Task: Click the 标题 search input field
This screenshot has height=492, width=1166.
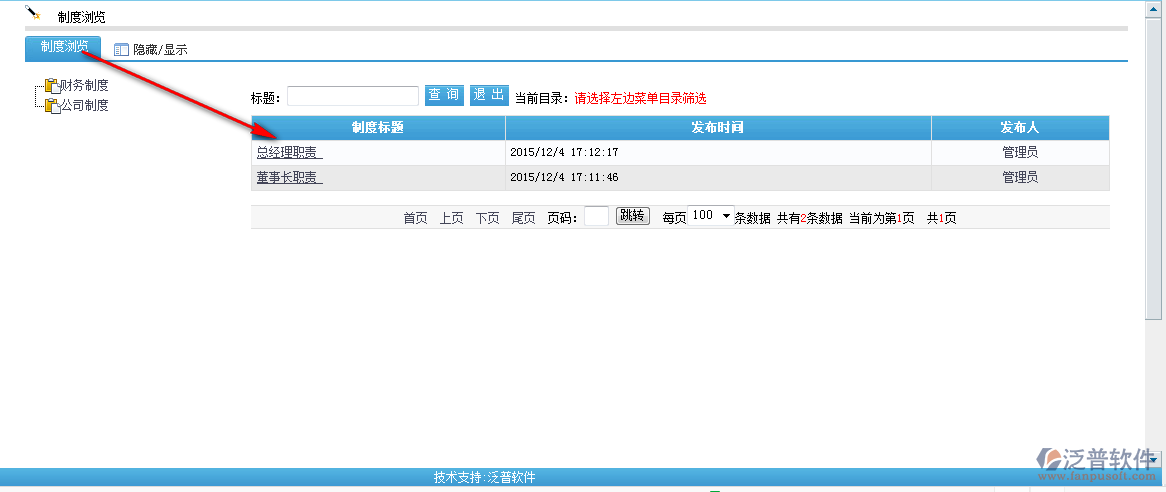Action: tap(352, 96)
